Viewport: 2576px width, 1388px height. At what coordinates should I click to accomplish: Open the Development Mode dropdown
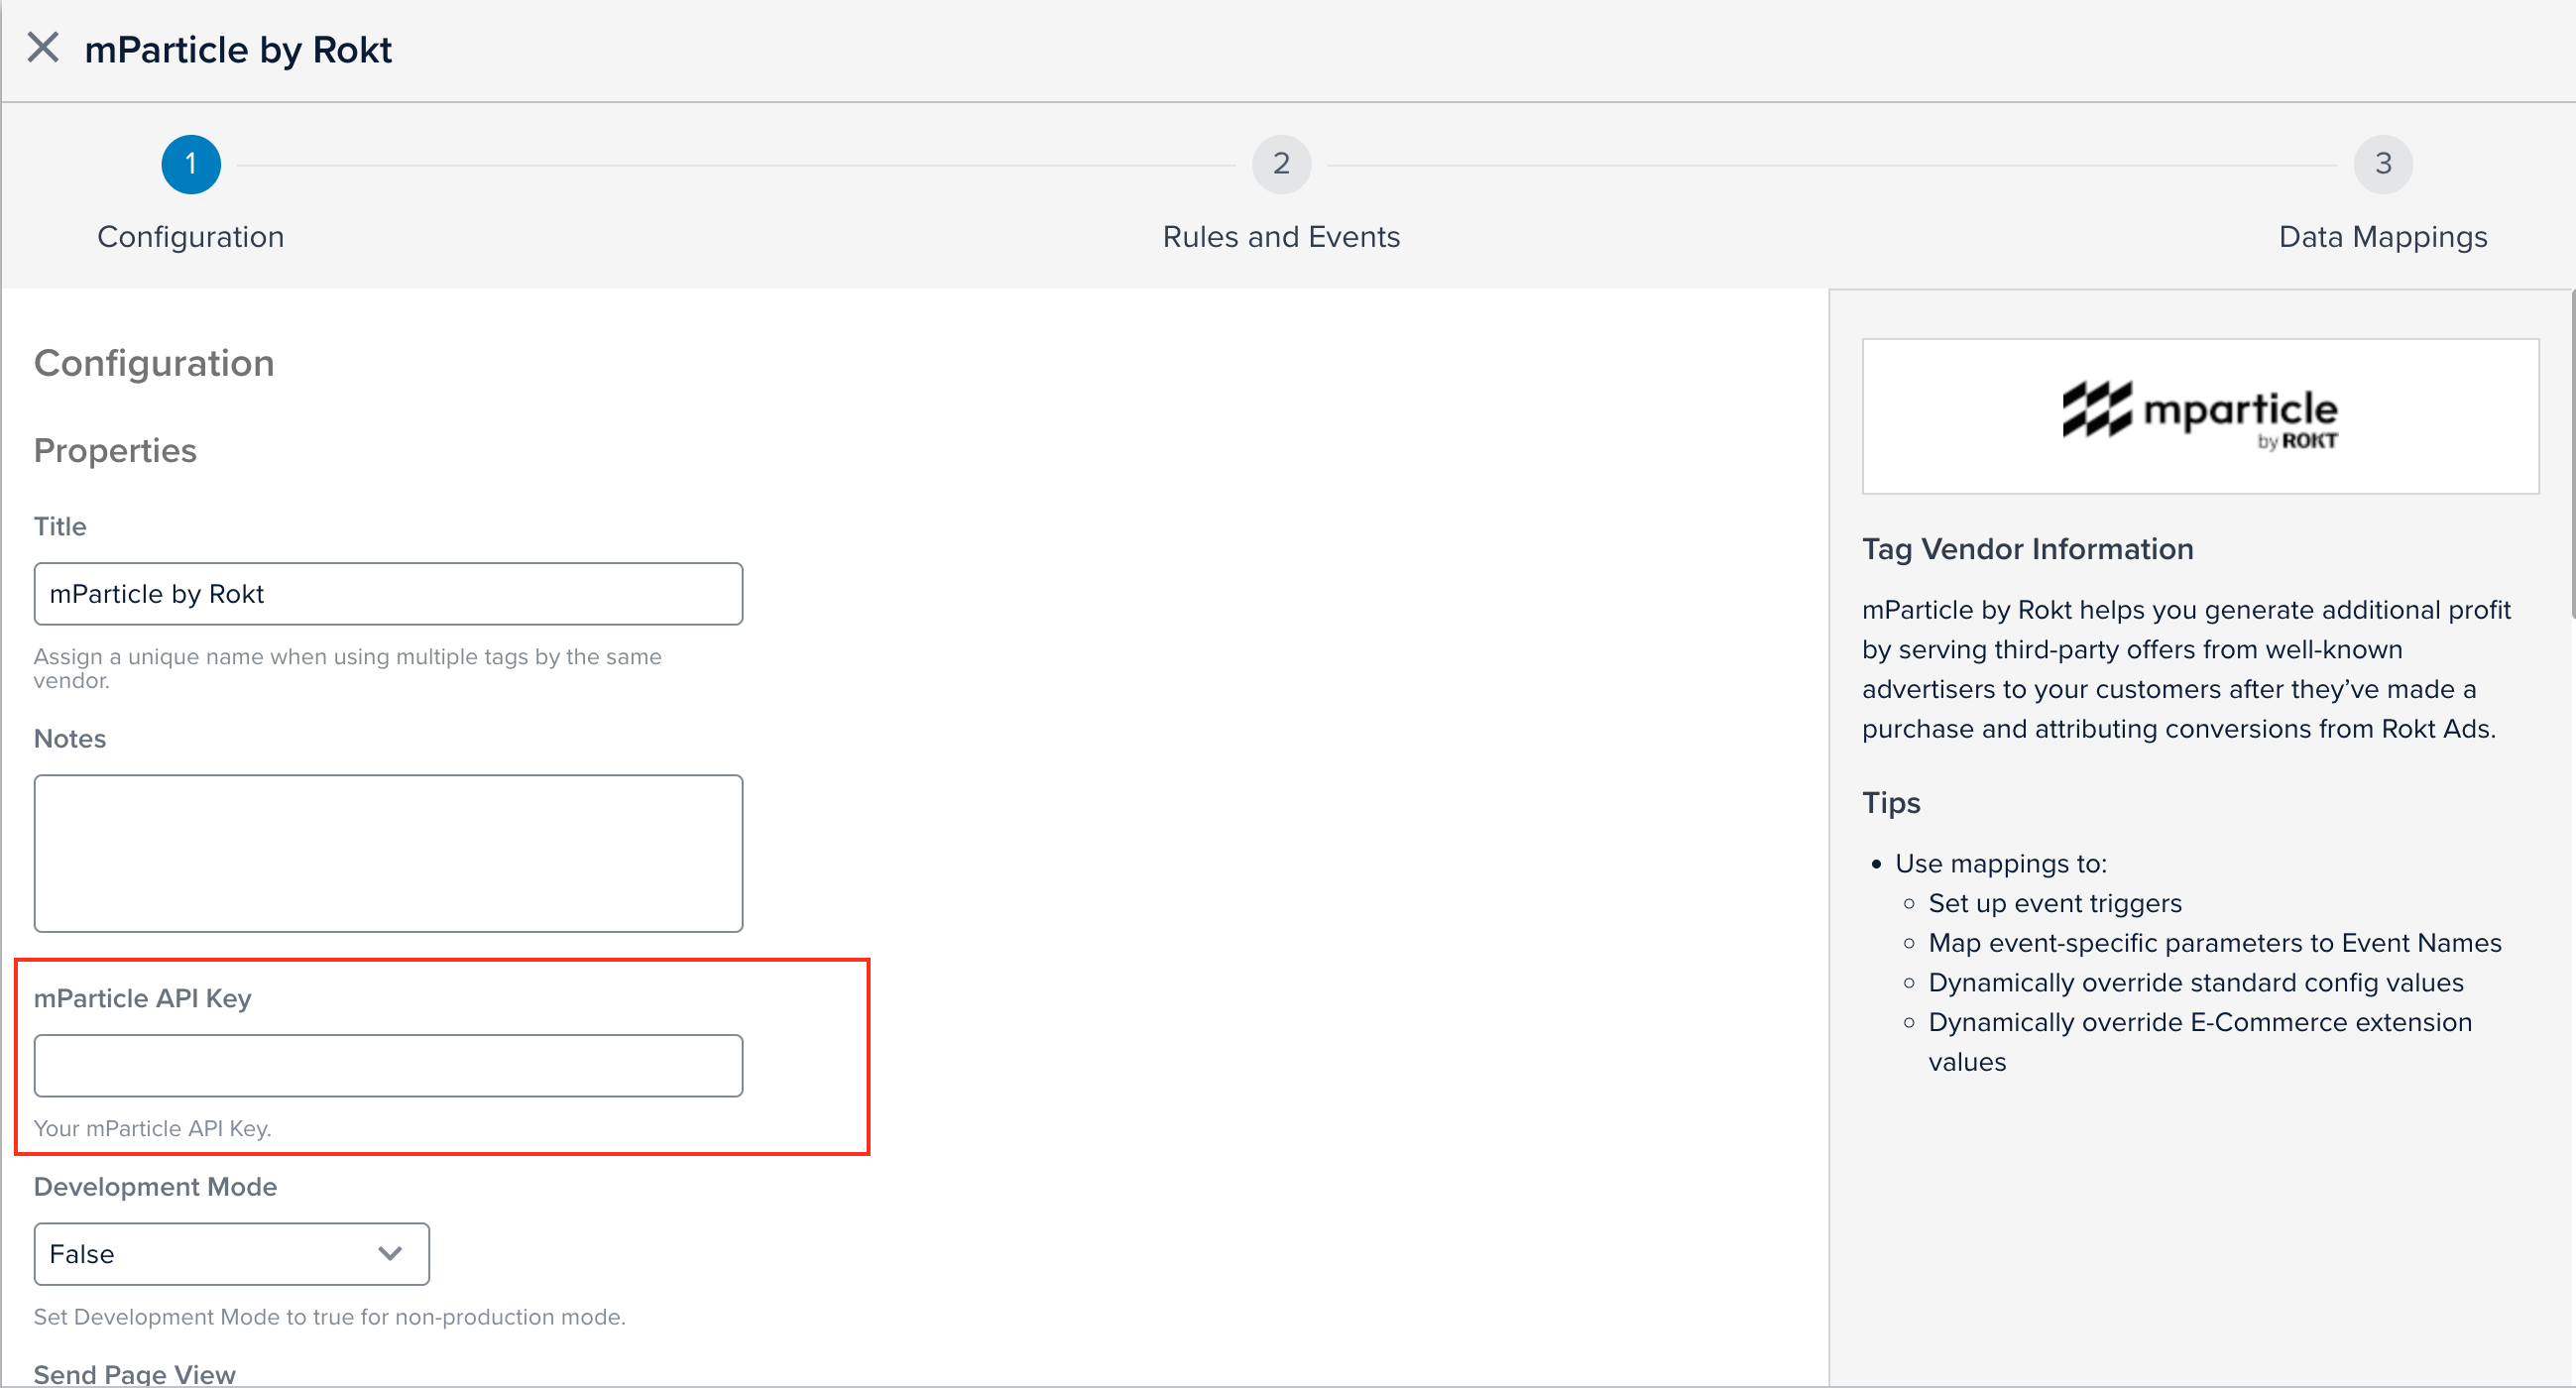[230, 1253]
